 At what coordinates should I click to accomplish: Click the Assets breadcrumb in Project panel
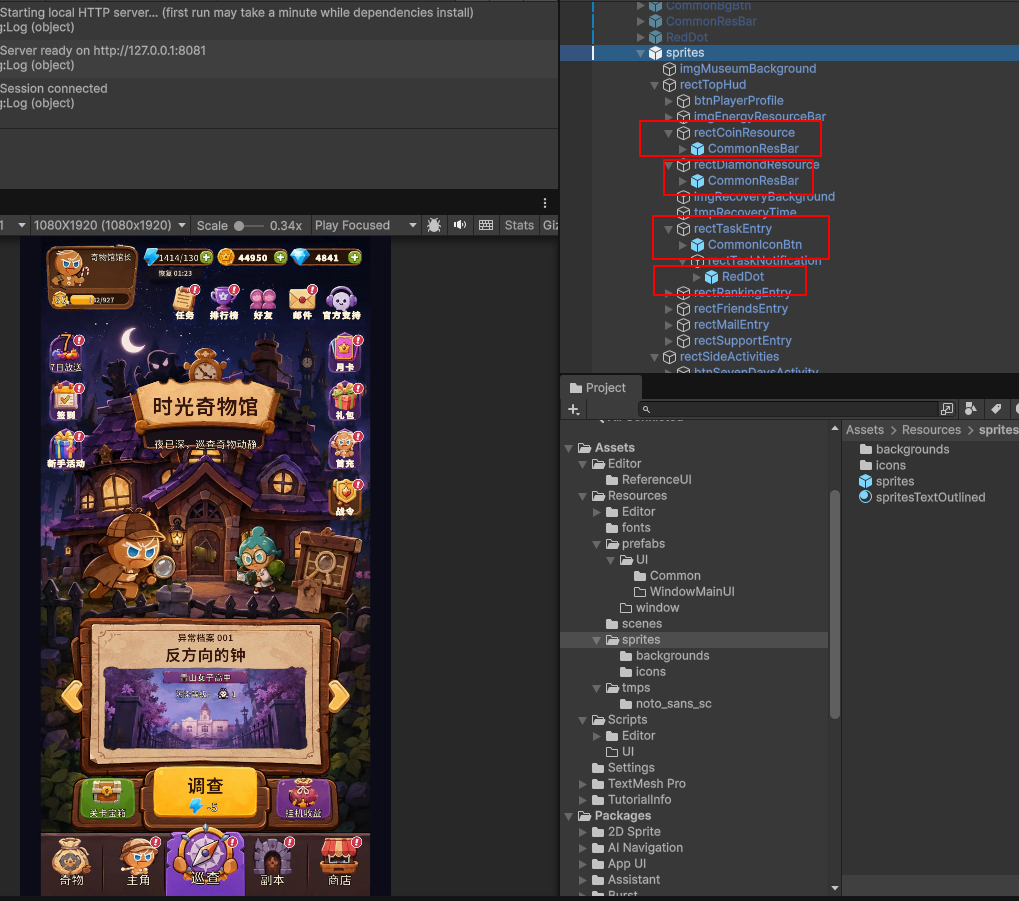tap(864, 430)
